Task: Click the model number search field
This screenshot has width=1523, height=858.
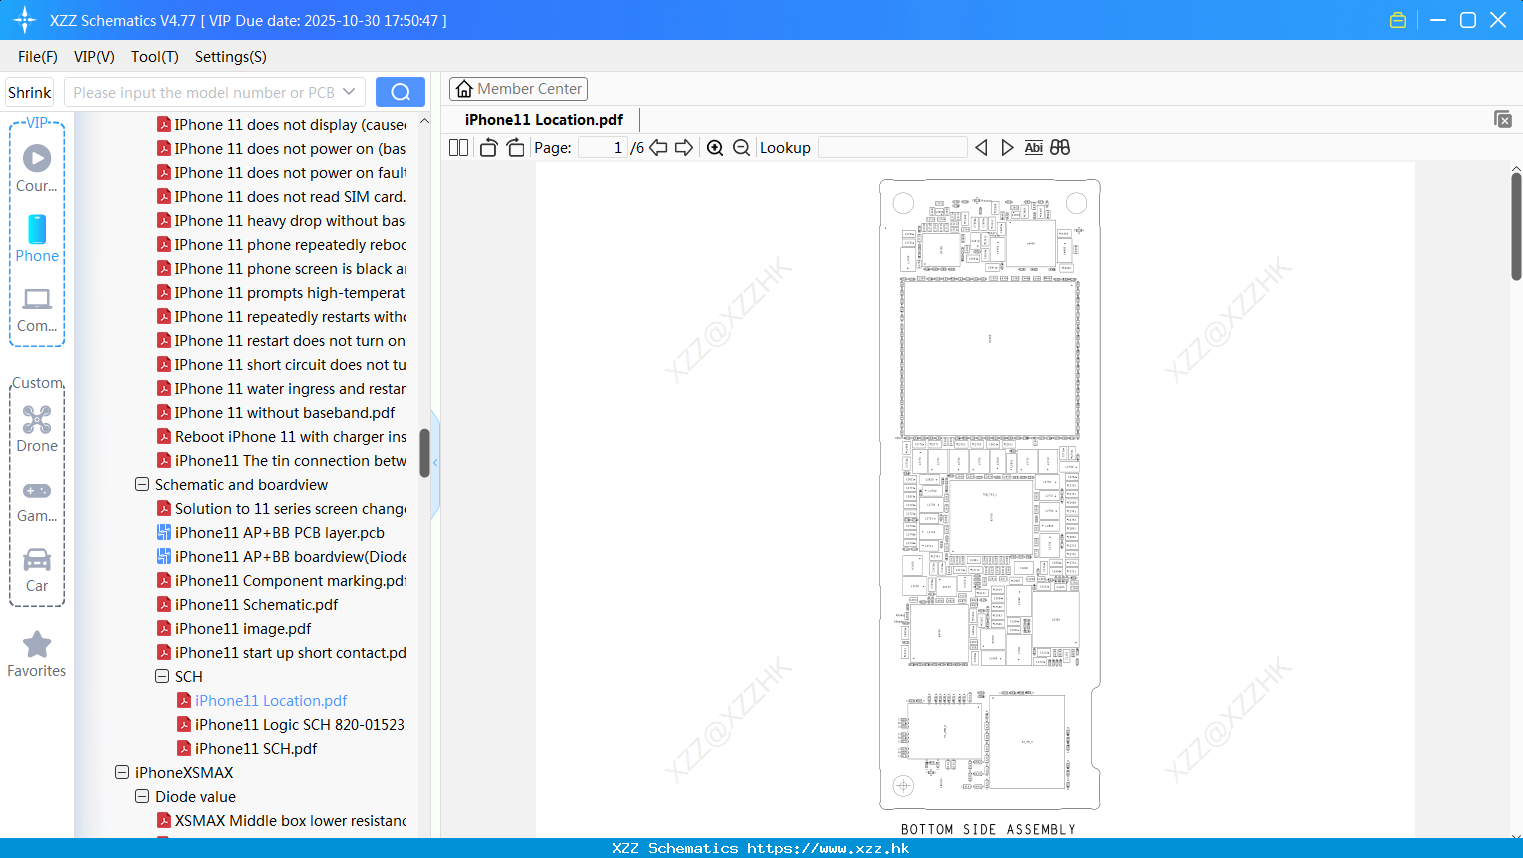Action: tap(204, 92)
